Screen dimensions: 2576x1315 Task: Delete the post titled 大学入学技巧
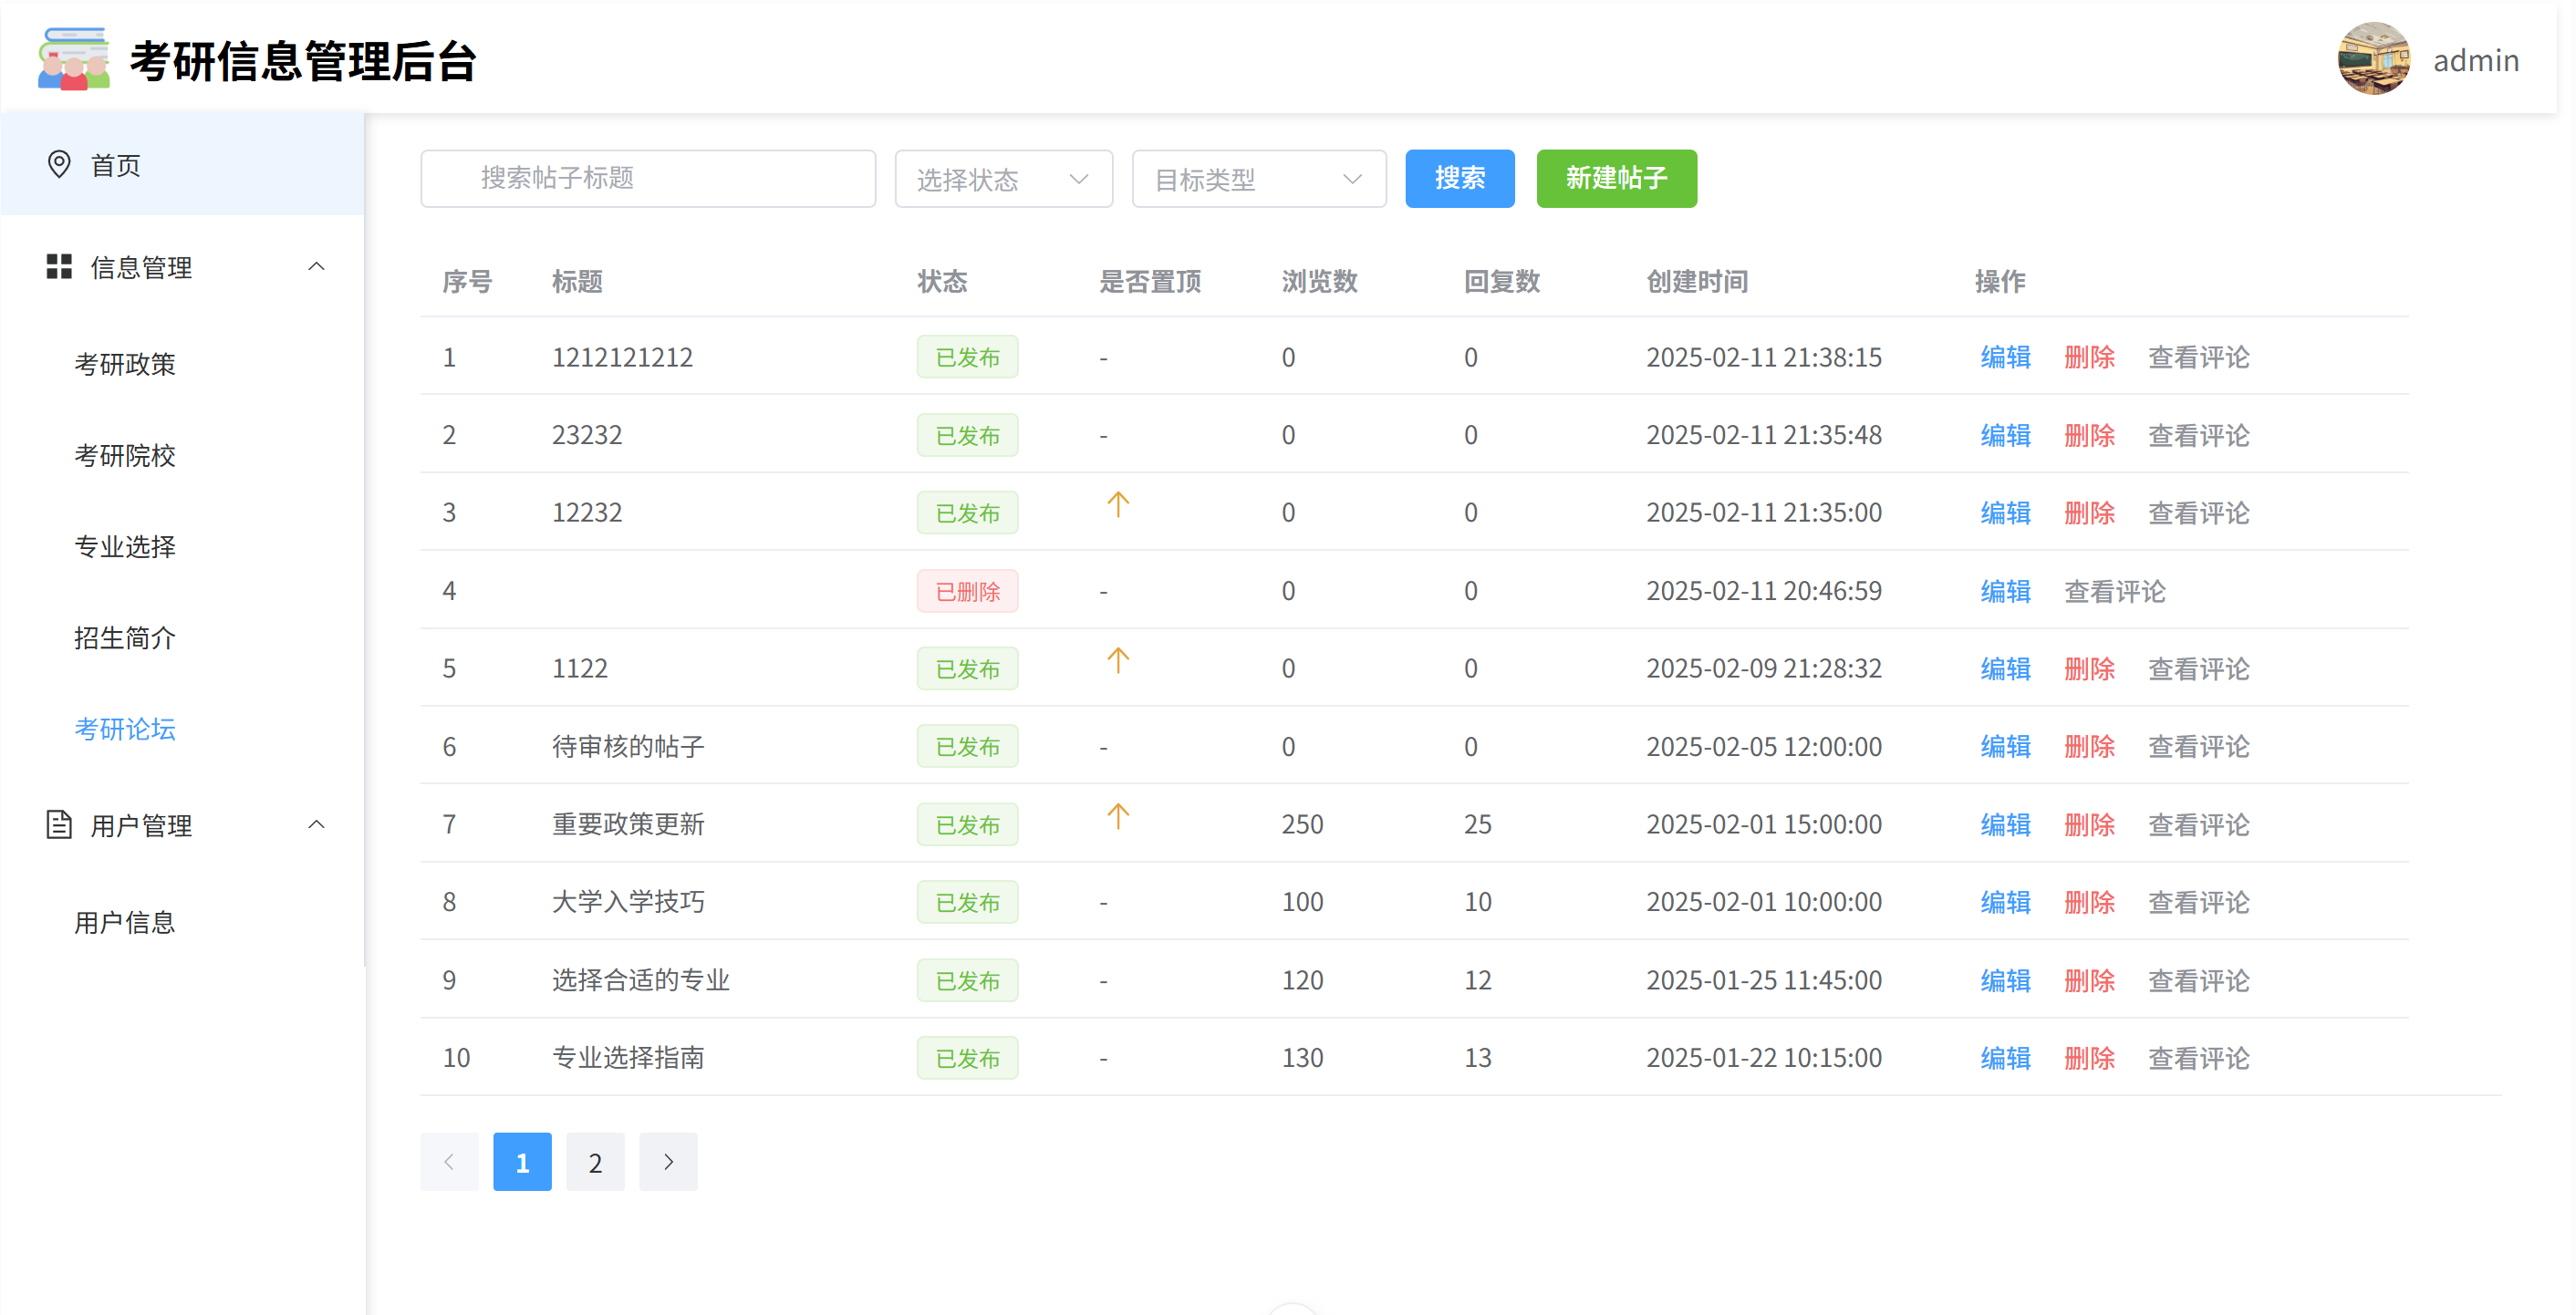click(2089, 902)
